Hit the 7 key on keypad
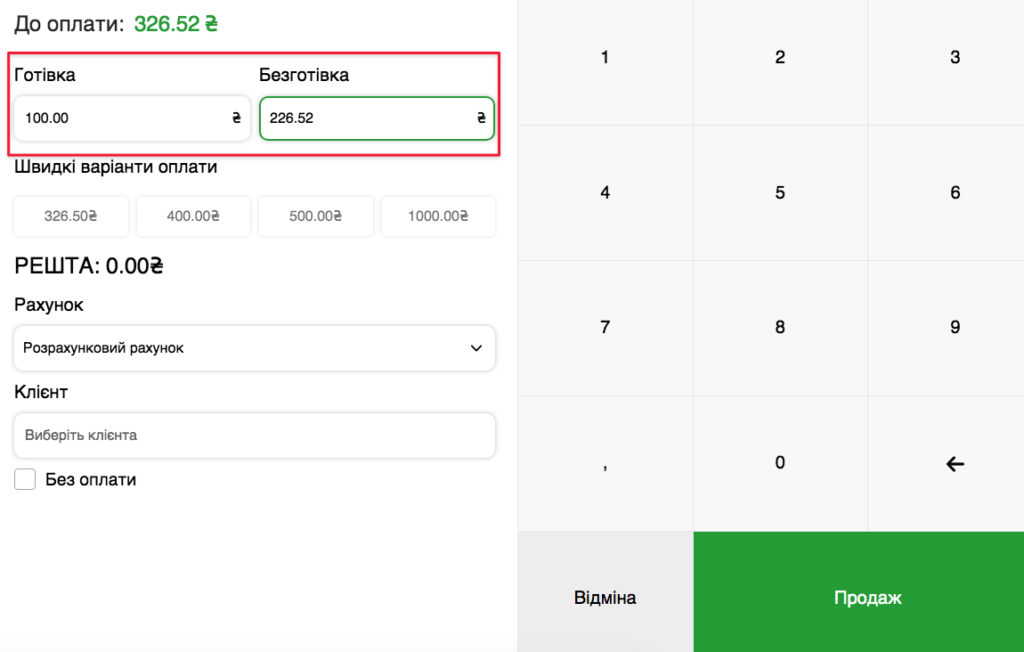The width and height of the screenshot is (1024, 652). click(605, 327)
